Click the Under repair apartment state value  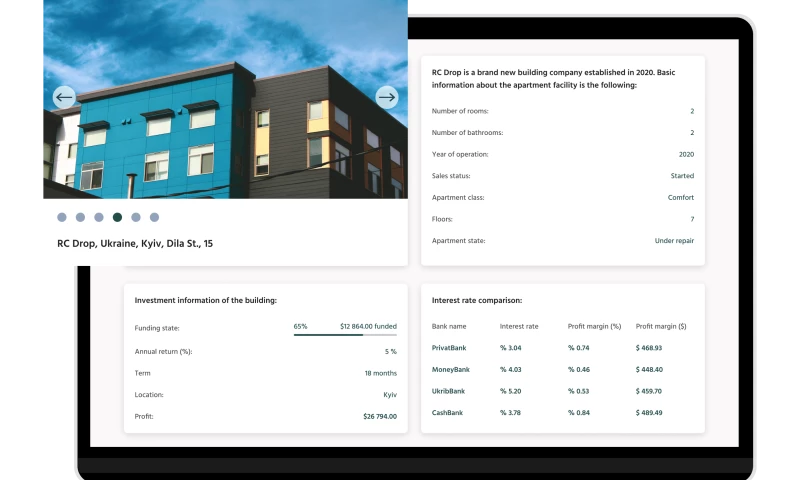pos(674,241)
